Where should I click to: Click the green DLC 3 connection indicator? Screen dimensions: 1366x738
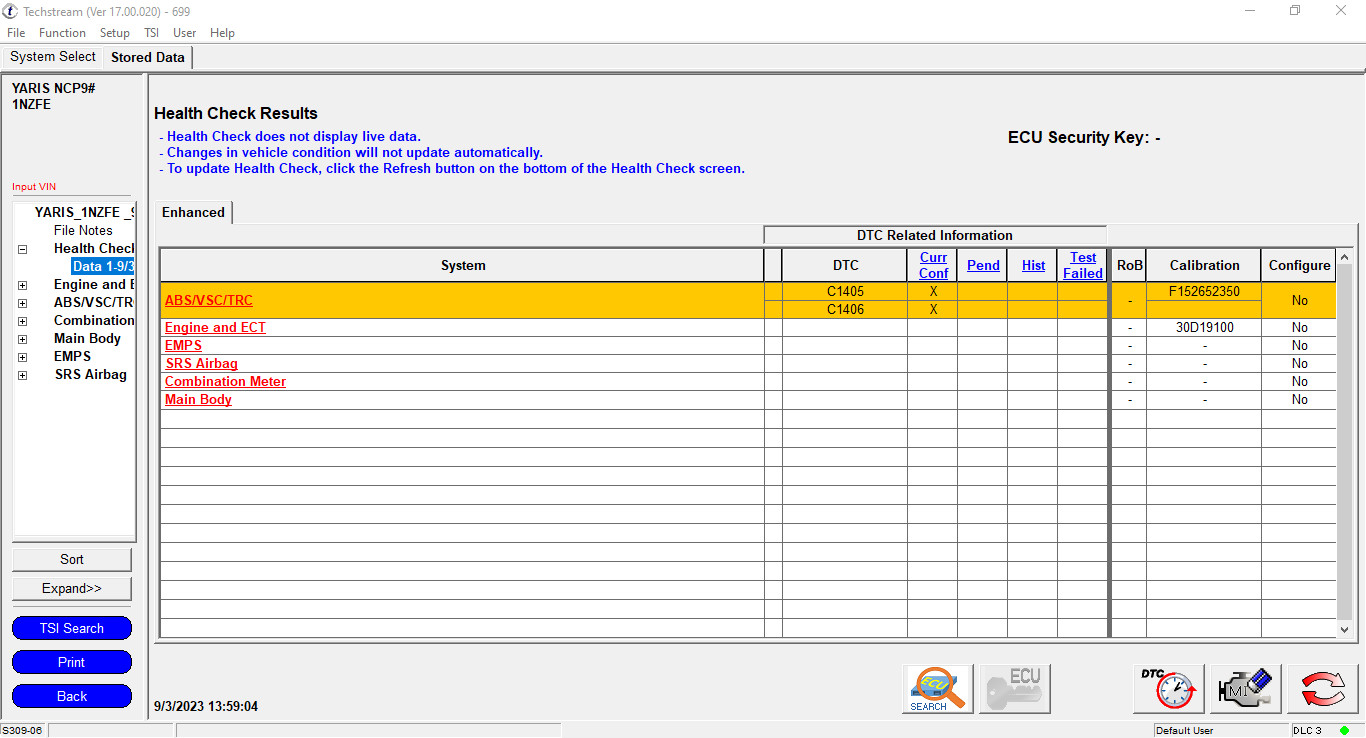pyautogui.click(x=1345, y=730)
